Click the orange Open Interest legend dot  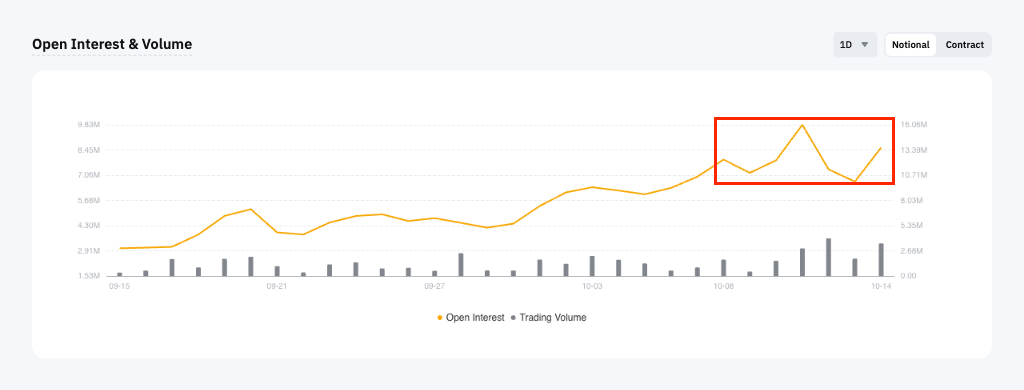[440, 318]
